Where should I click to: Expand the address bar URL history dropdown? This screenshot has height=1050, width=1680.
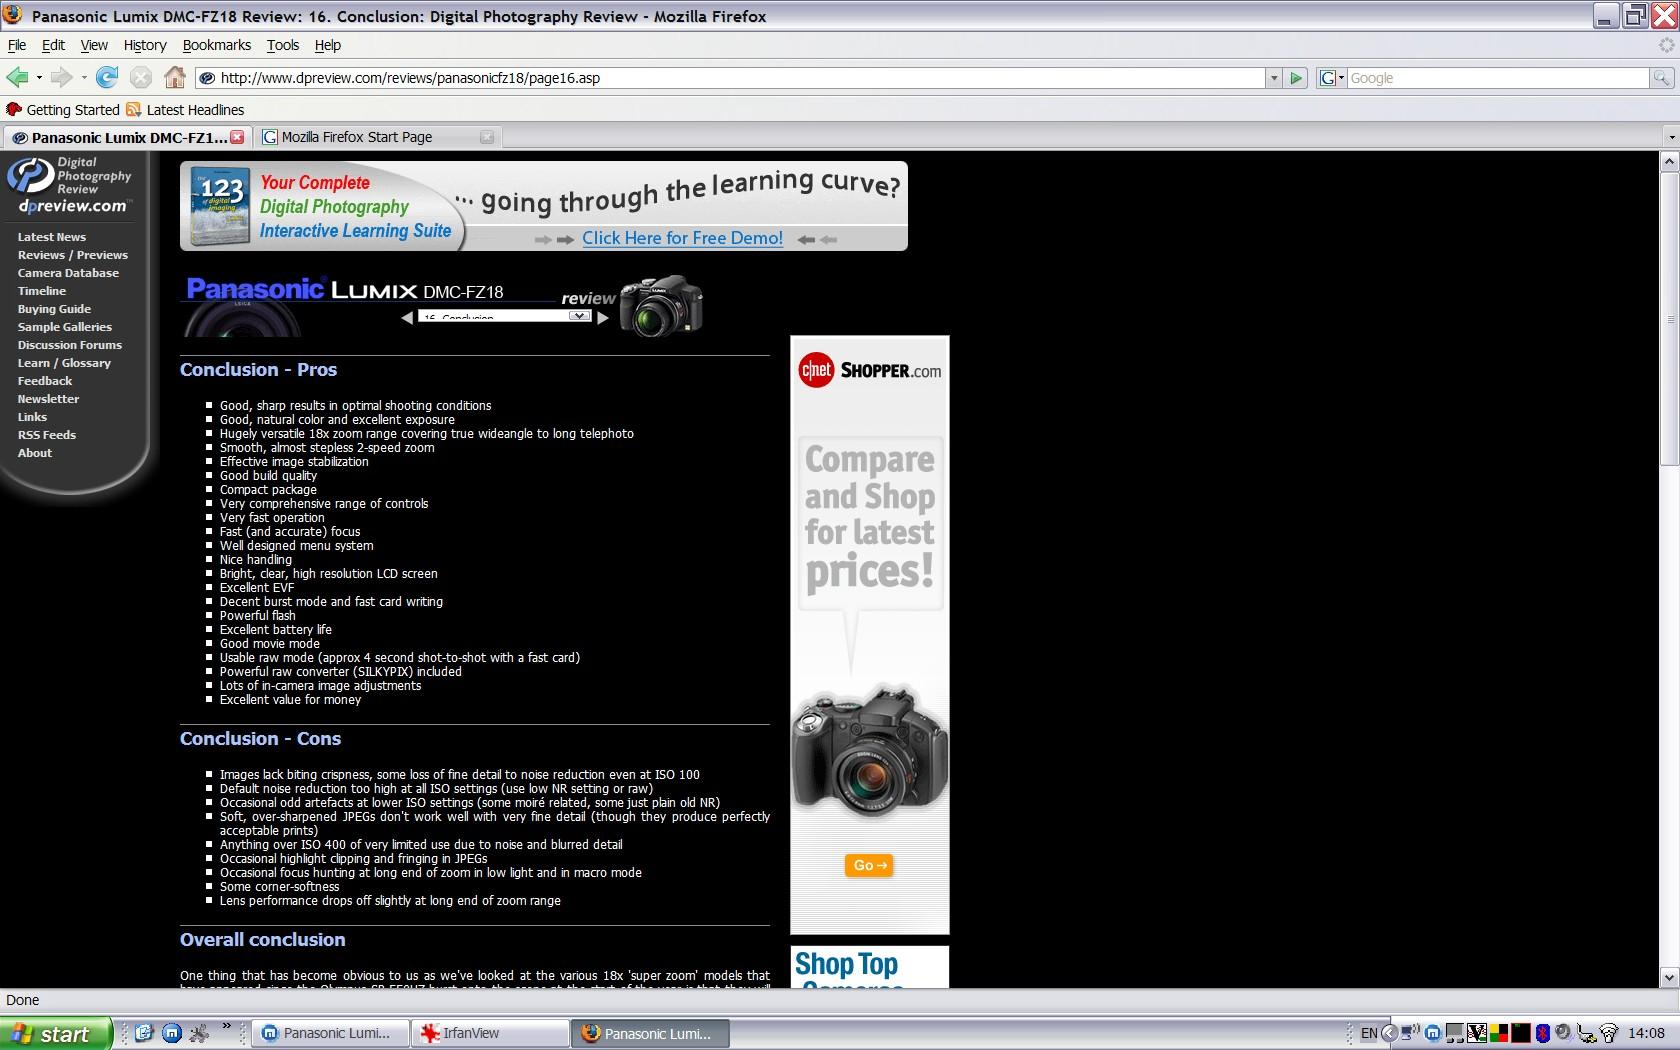click(x=1273, y=78)
